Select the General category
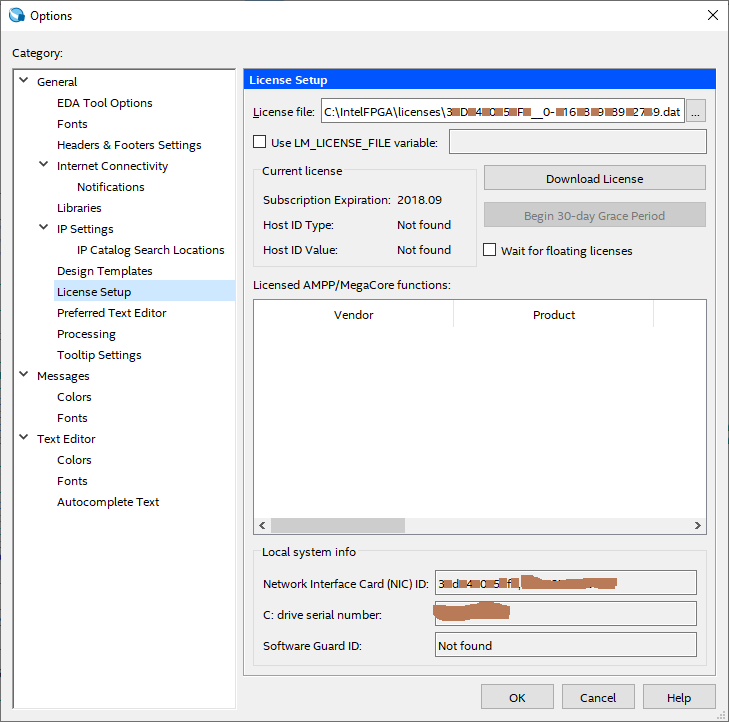This screenshot has width=729, height=722. 57,82
